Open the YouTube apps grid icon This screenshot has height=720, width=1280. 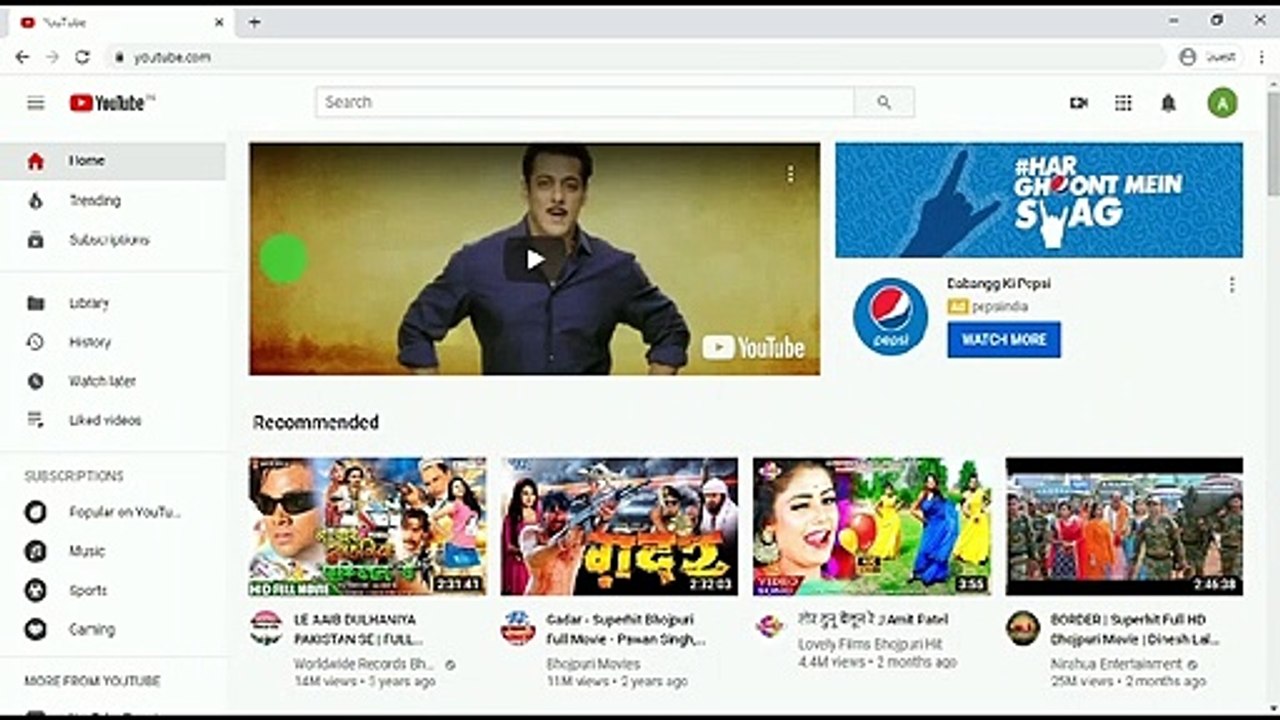click(x=1123, y=103)
